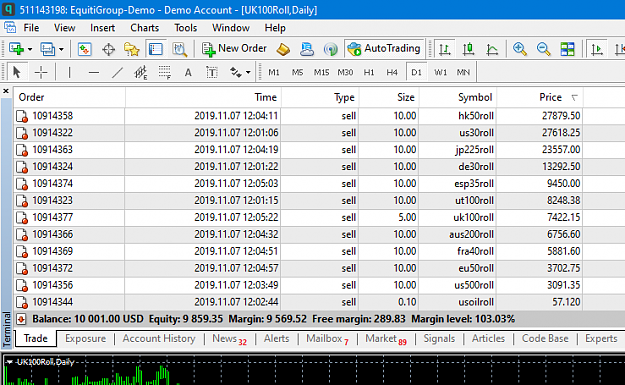Screen dimensions: 625x385
Task: Draw a vertical line tool
Action: pos(69,72)
